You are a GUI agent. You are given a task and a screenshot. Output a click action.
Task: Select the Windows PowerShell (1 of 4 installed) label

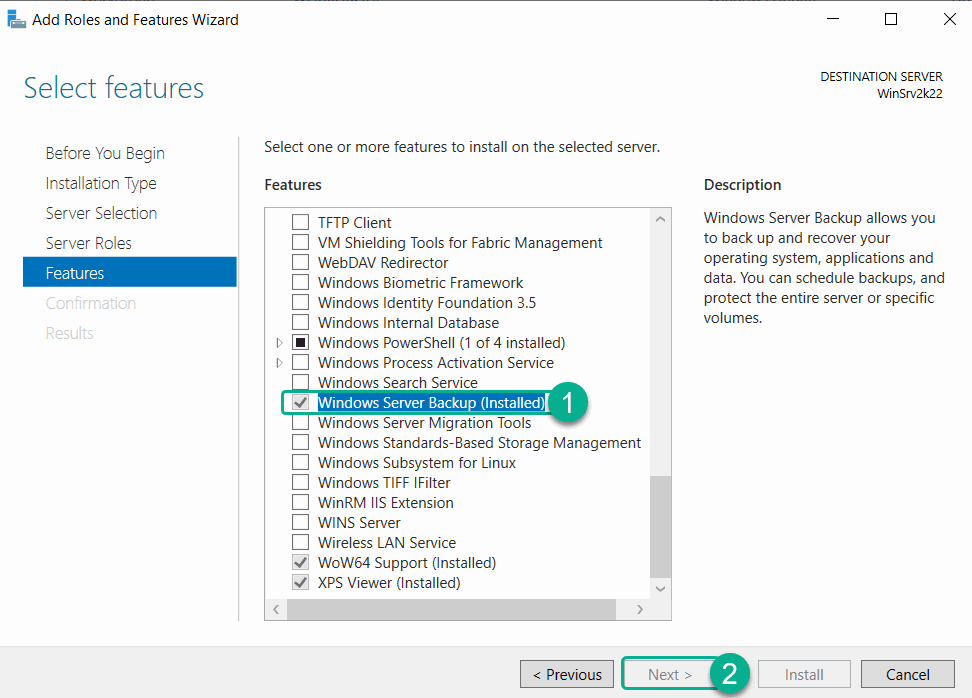tap(441, 343)
